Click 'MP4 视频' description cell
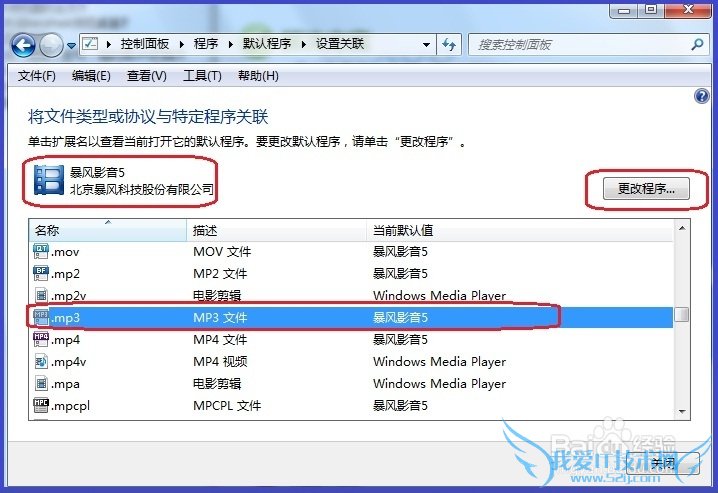This screenshot has height=493, width=718. [220, 362]
